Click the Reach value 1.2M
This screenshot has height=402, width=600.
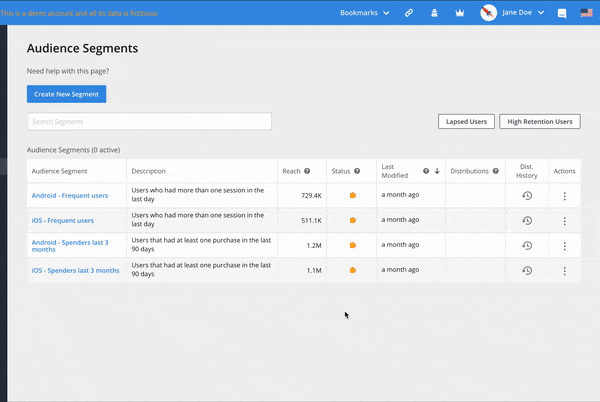point(314,246)
